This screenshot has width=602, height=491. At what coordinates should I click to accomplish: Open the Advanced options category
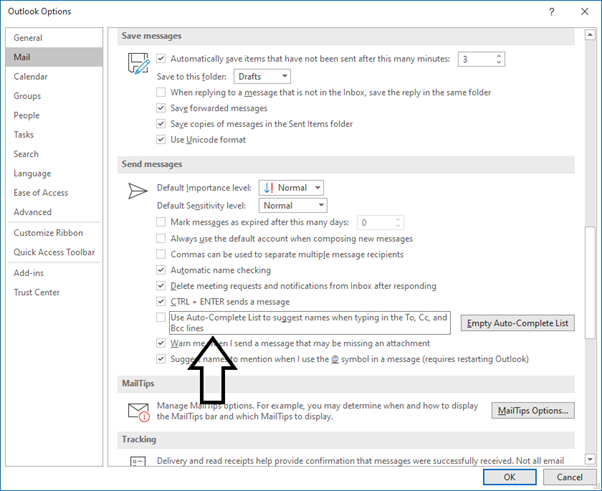tap(54, 212)
